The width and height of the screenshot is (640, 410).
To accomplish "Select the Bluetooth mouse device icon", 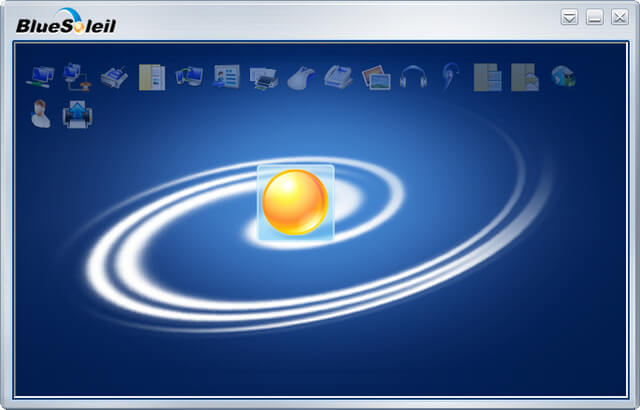I will tap(301, 77).
